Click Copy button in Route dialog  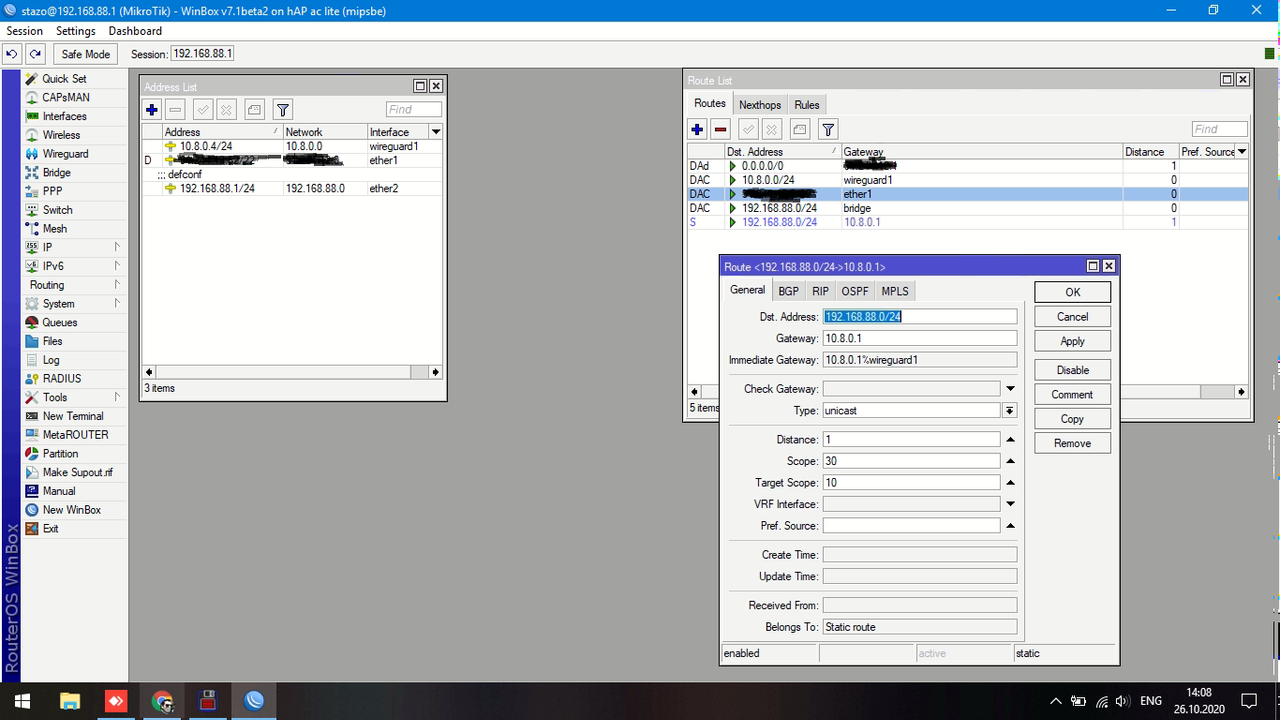point(1073,419)
